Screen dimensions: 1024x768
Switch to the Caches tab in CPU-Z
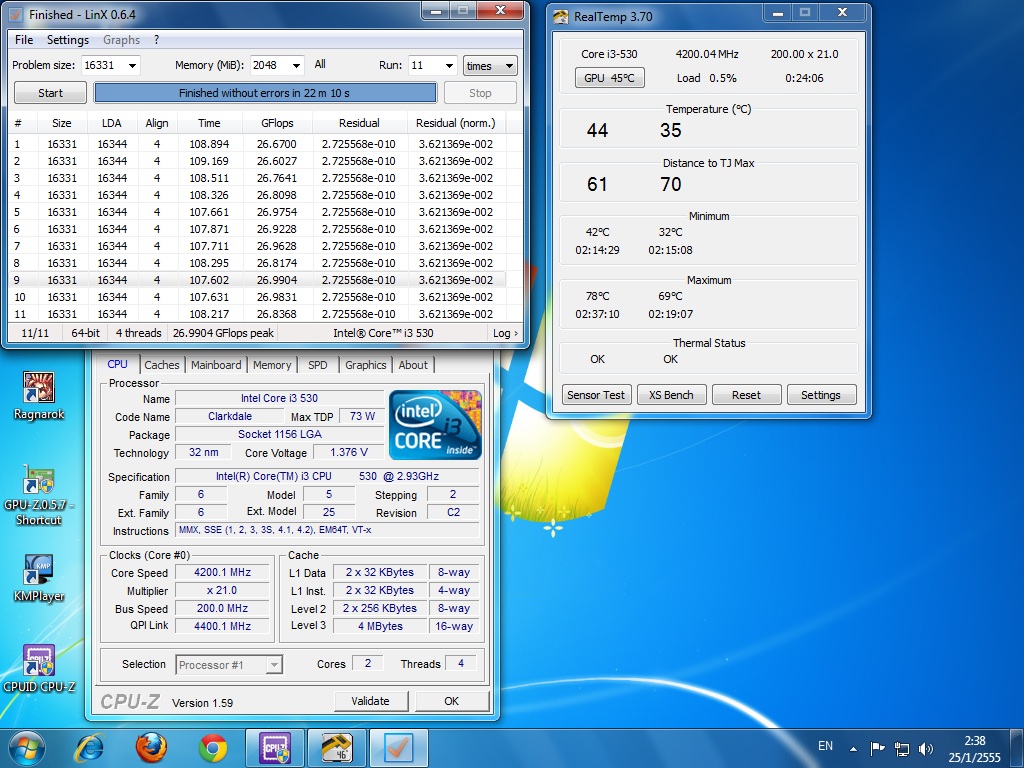pyautogui.click(x=161, y=365)
